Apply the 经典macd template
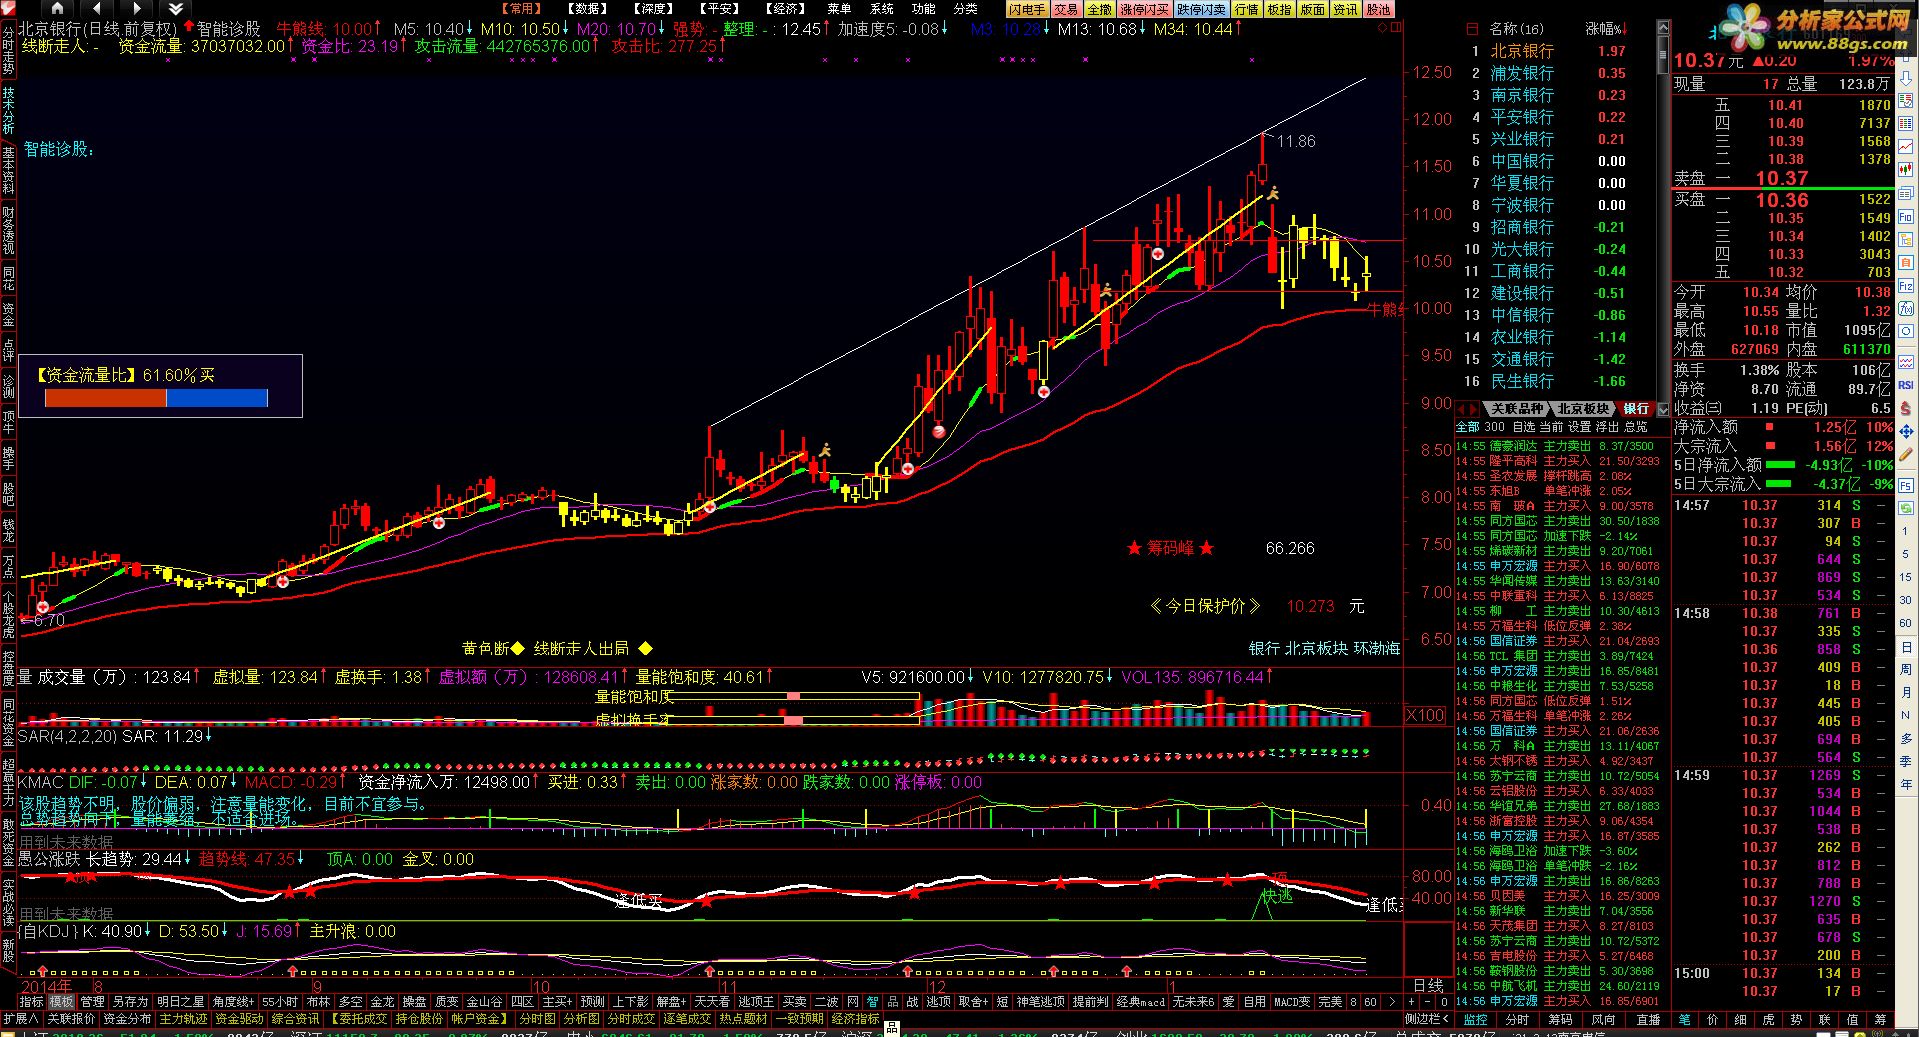This screenshot has width=1919, height=1037. tap(1141, 1001)
